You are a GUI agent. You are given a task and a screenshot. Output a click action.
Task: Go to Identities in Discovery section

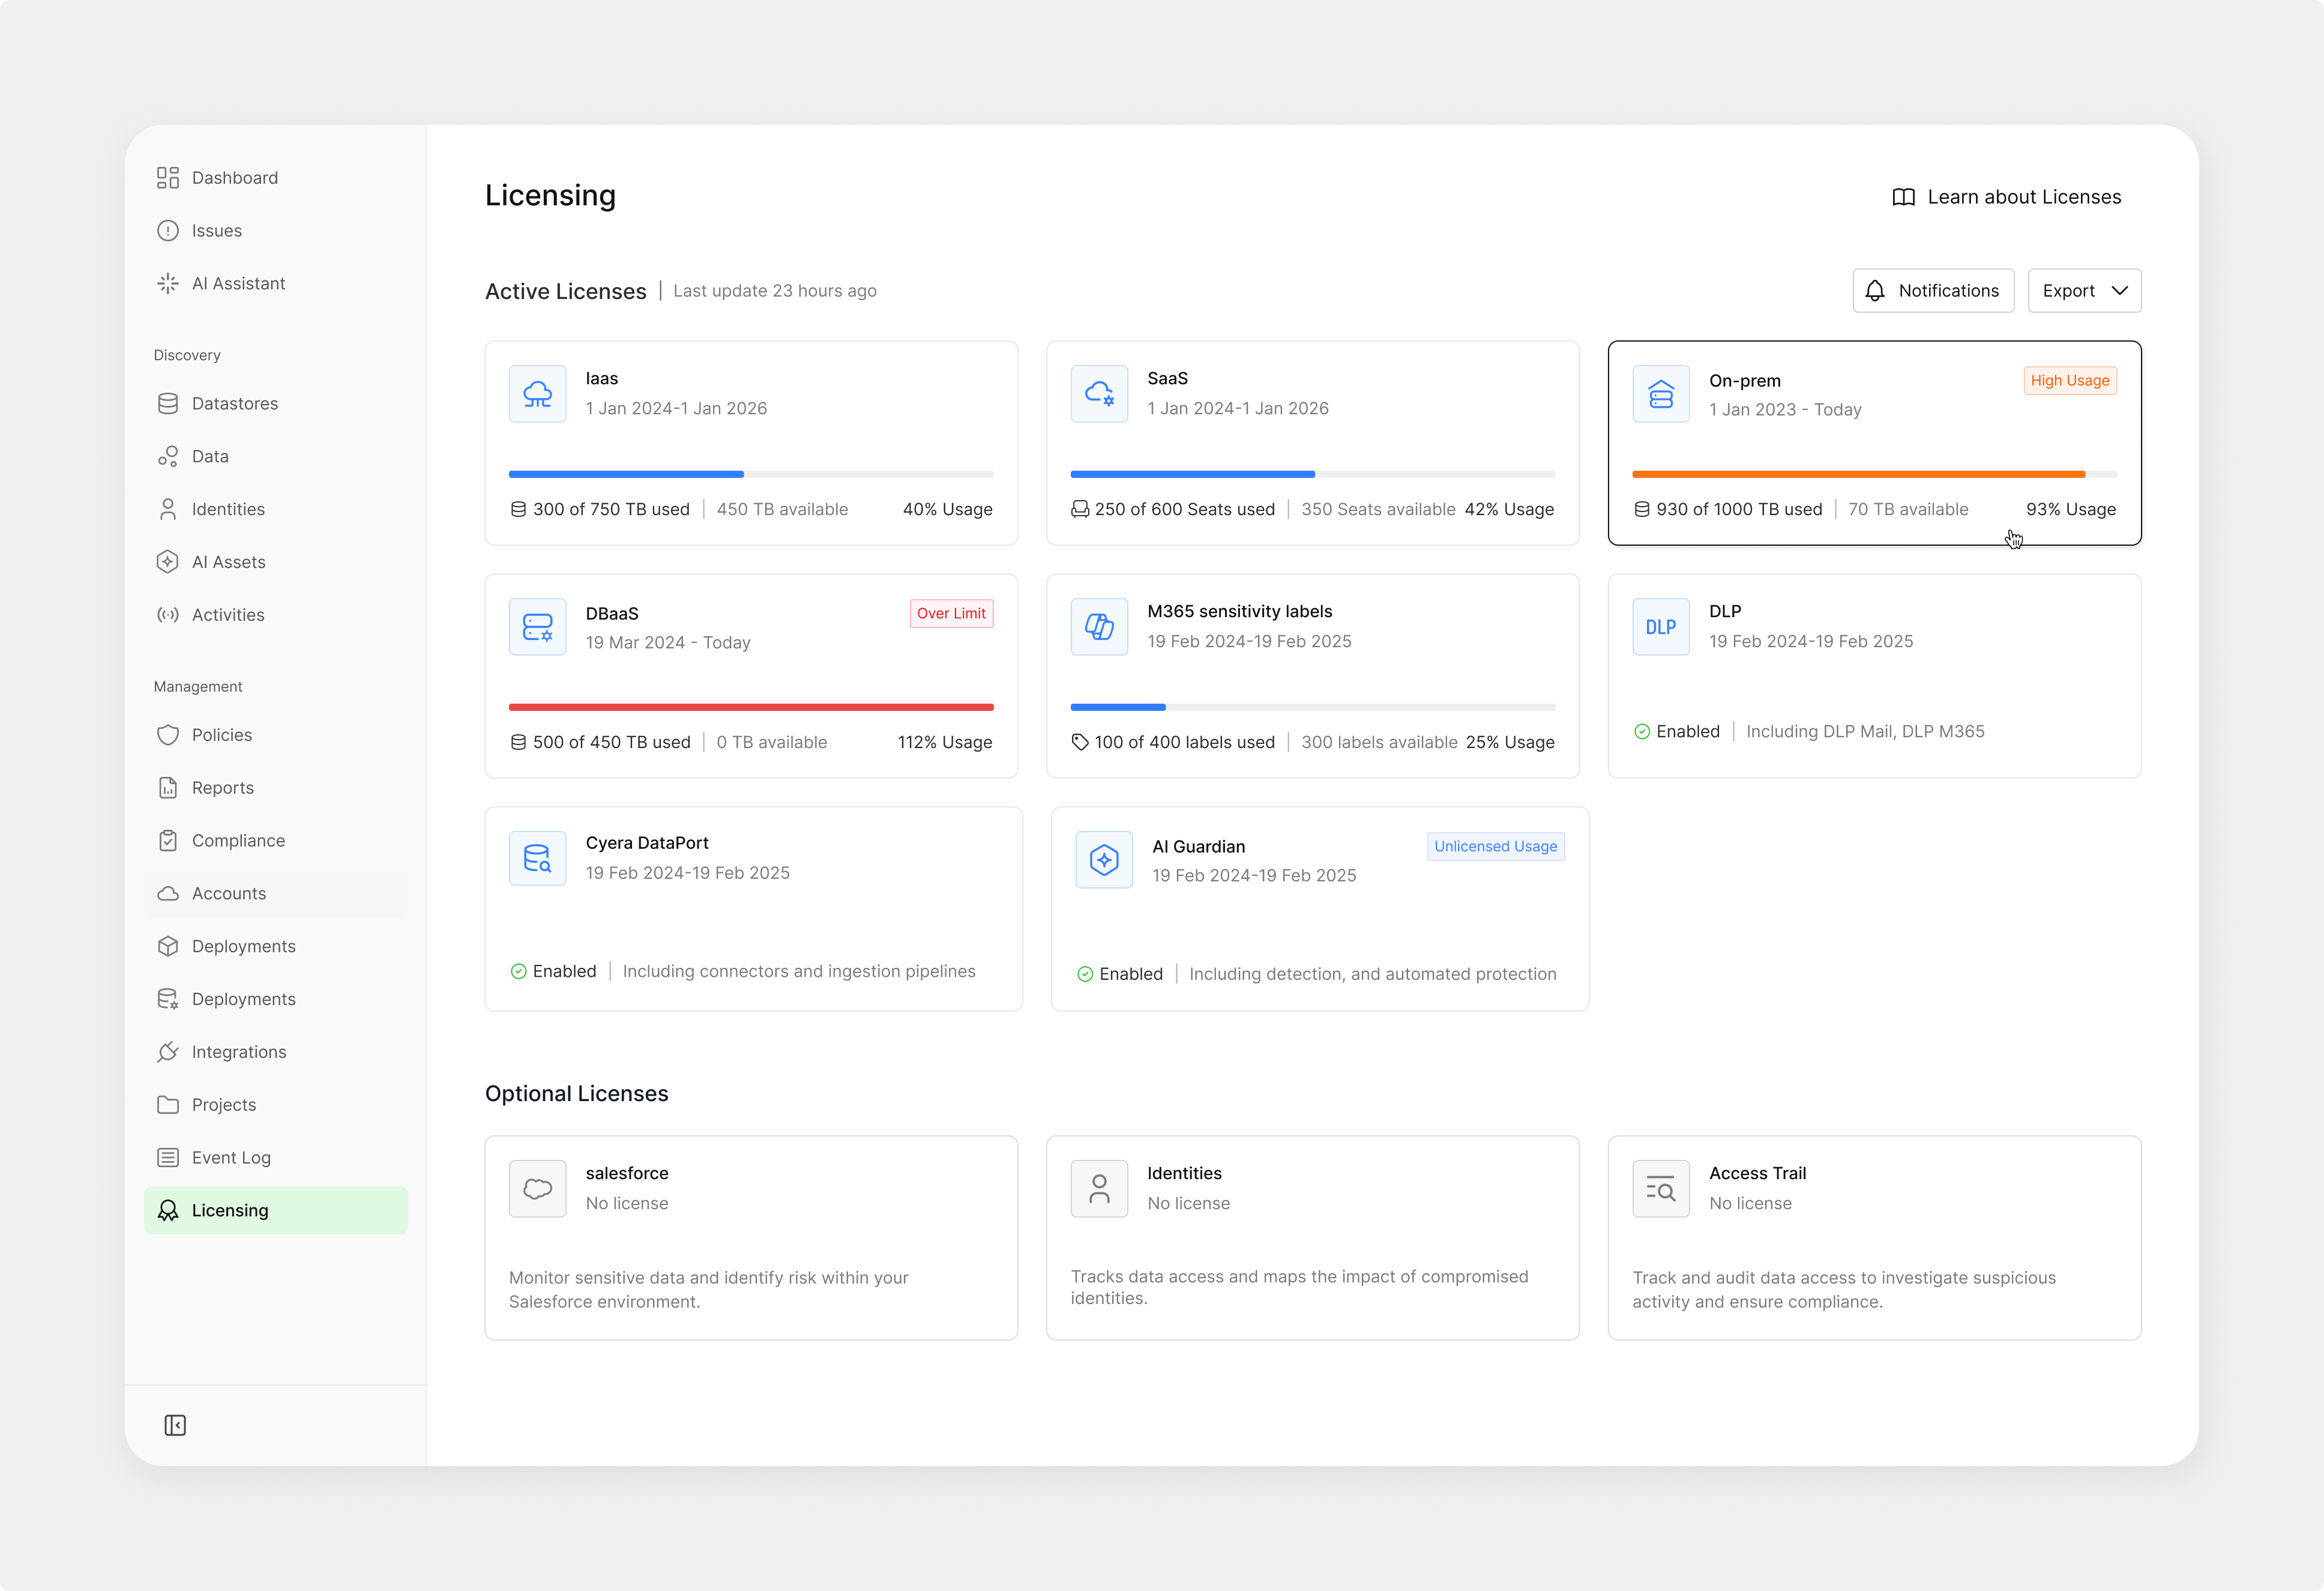[276, 510]
